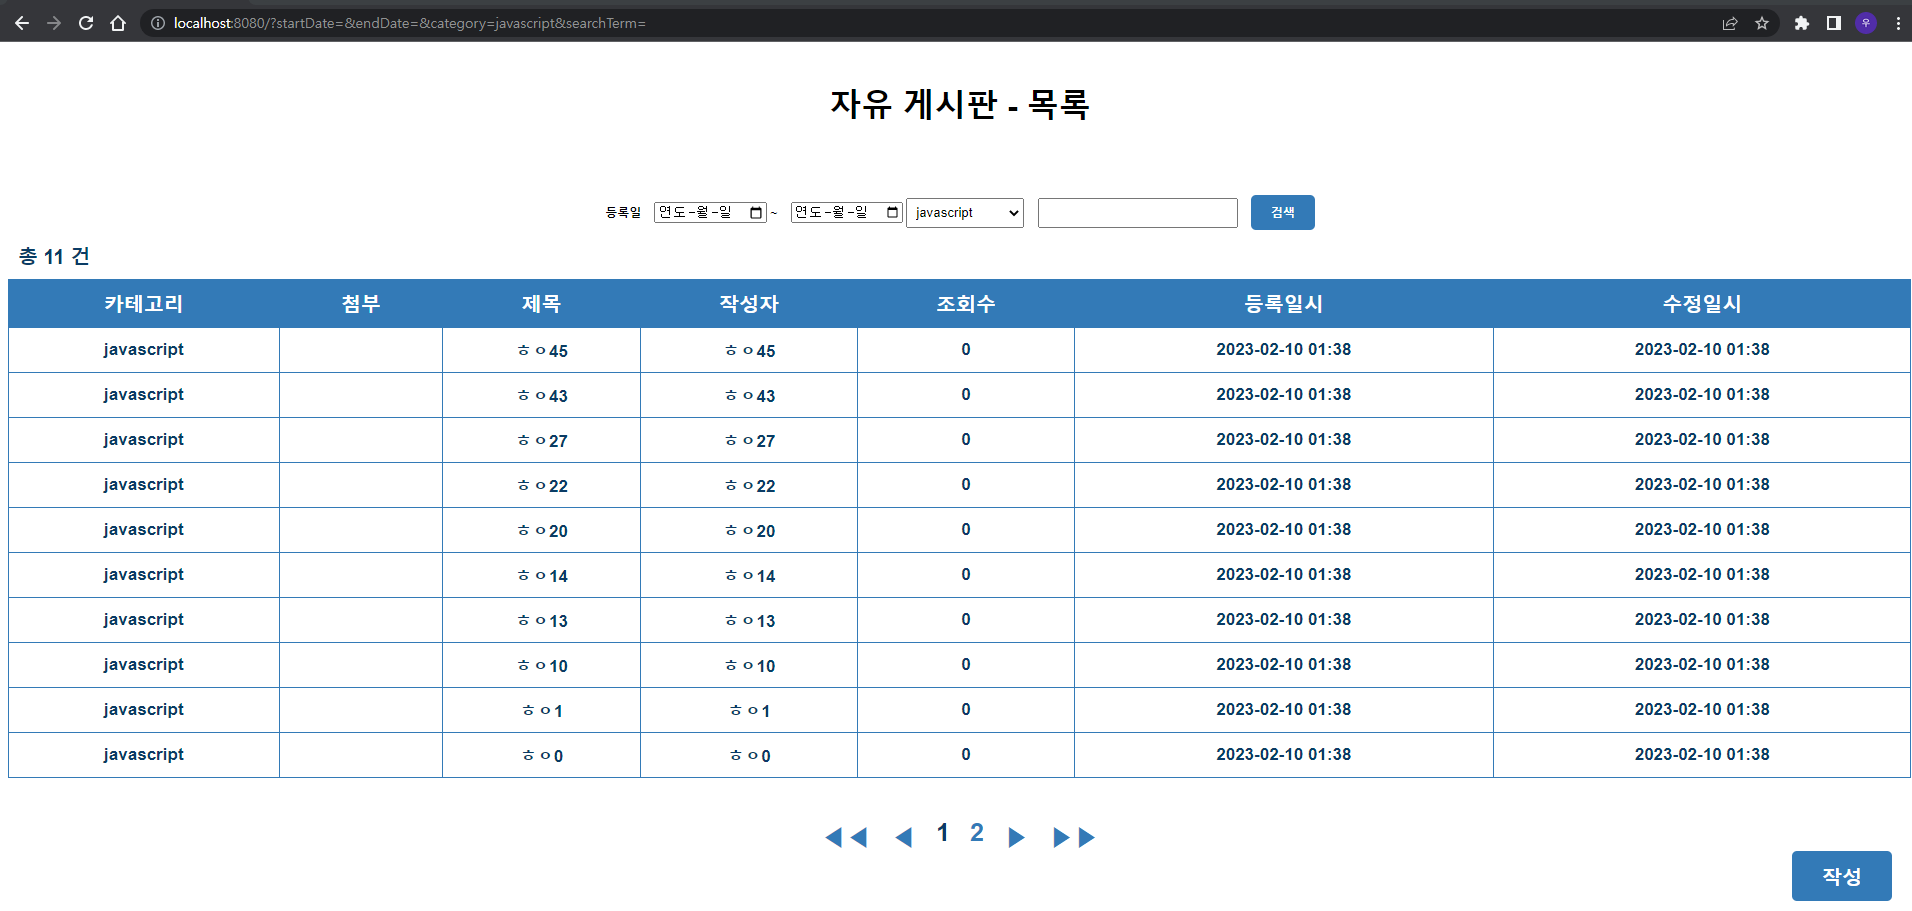Jump to first page double-left arrows
This screenshot has width=1912, height=911.
pyautogui.click(x=846, y=837)
